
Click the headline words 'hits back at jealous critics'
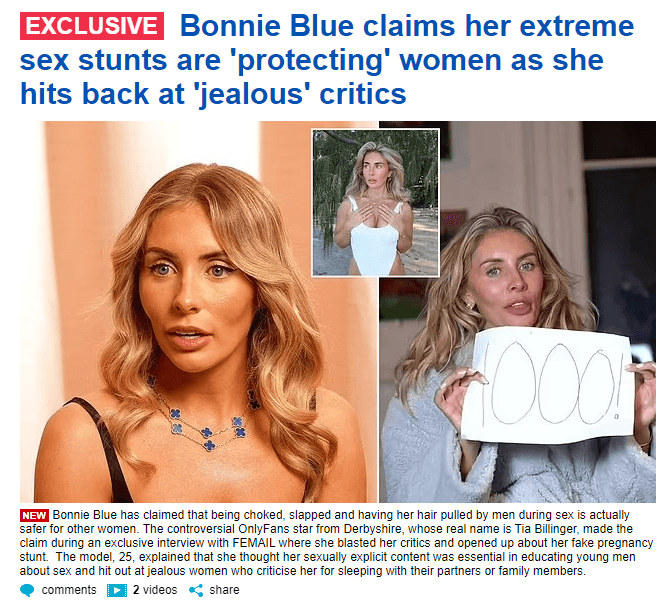tap(213, 93)
